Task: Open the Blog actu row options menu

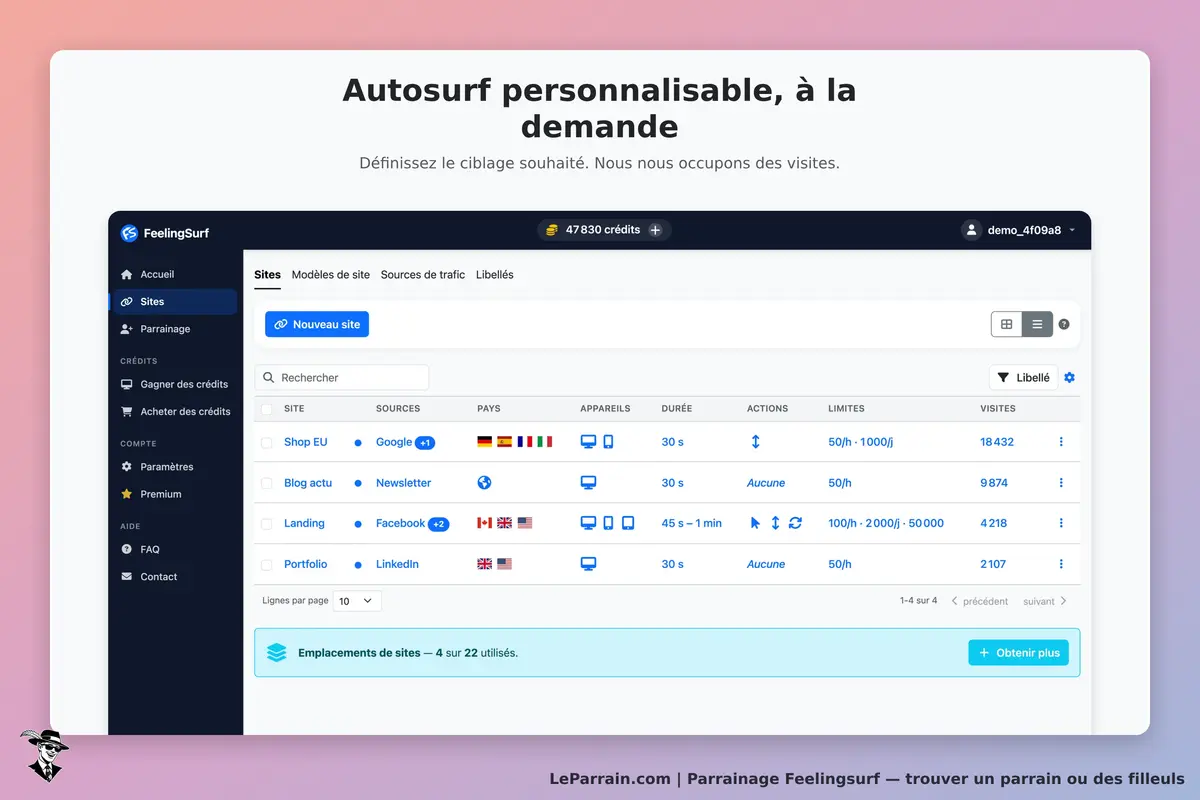Action: (x=1061, y=483)
